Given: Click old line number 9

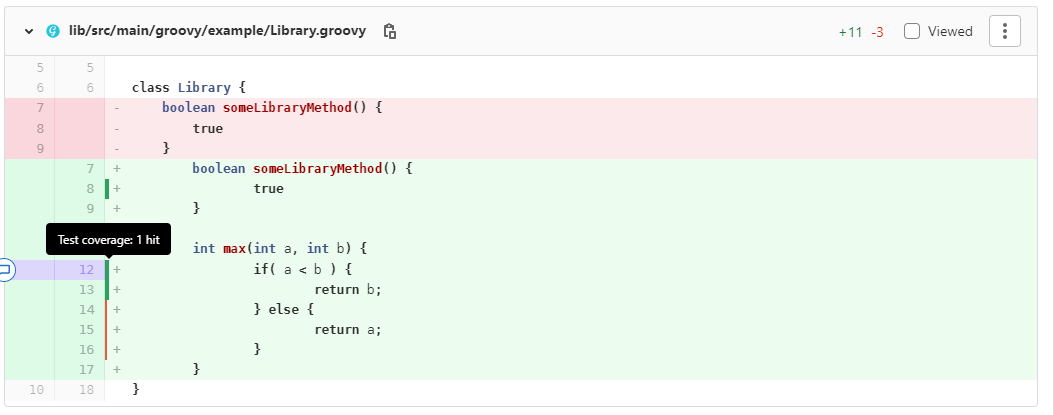Looking at the screenshot, I should tap(40, 149).
